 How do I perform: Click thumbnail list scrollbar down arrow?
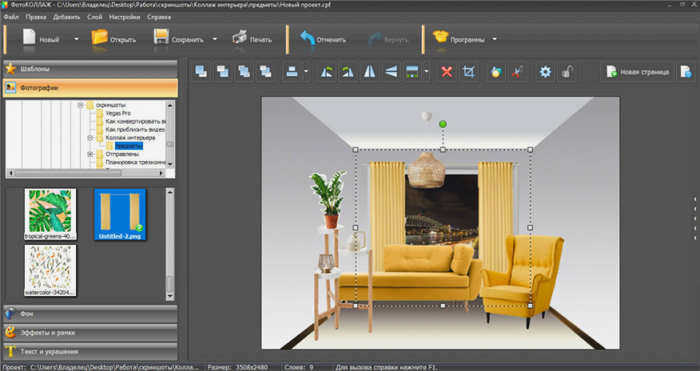click(170, 296)
